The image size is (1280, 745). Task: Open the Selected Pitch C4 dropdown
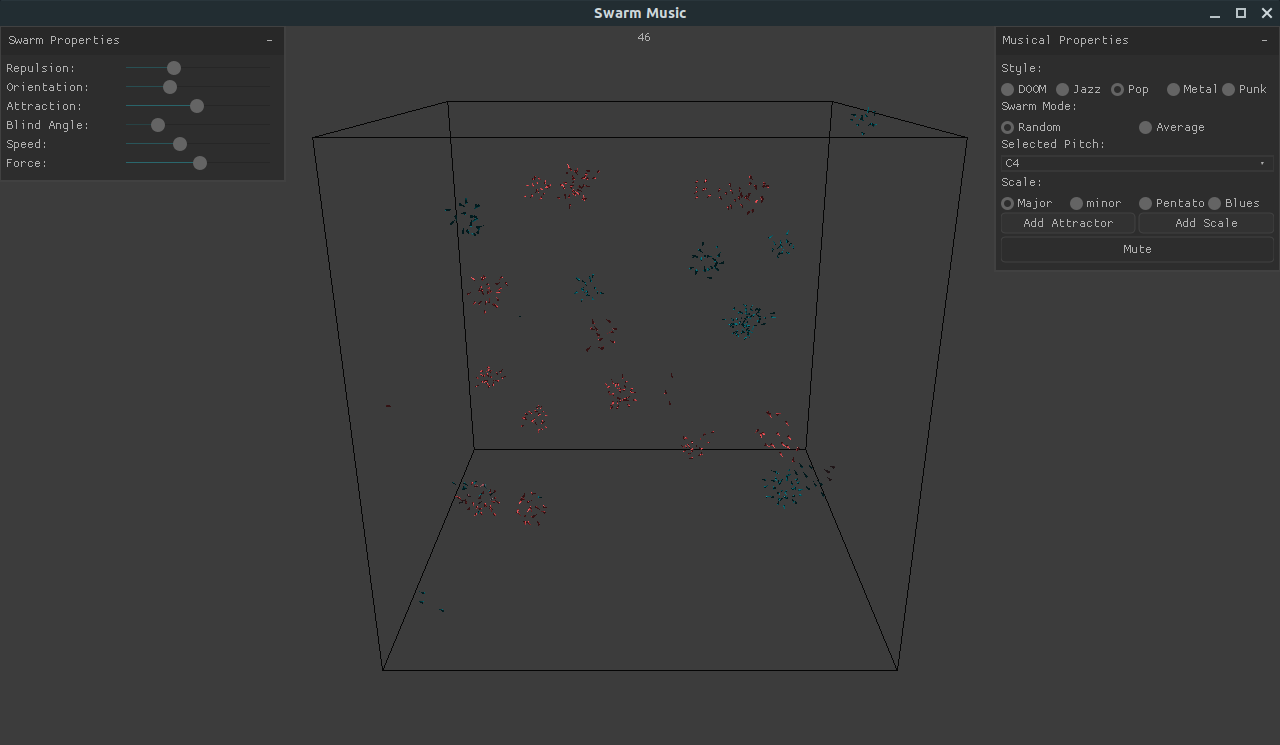(x=1137, y=163)
